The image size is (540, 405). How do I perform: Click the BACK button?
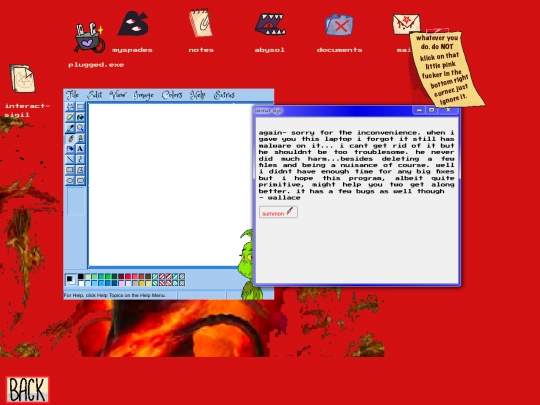28,390
